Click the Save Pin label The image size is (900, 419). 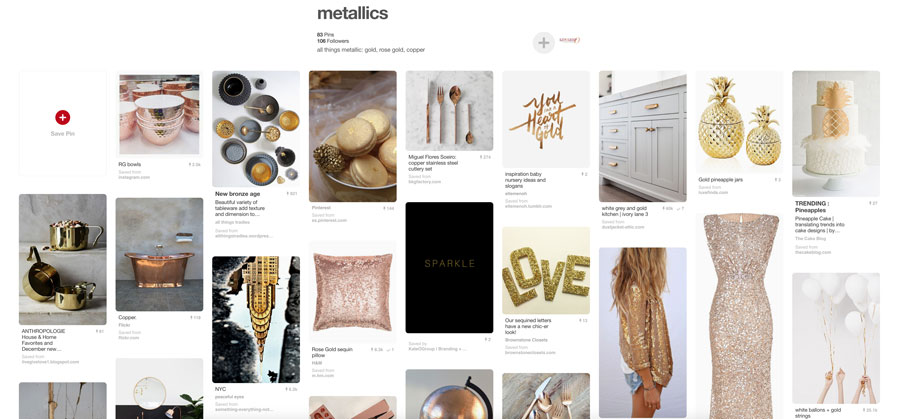(x=62, y=133)
